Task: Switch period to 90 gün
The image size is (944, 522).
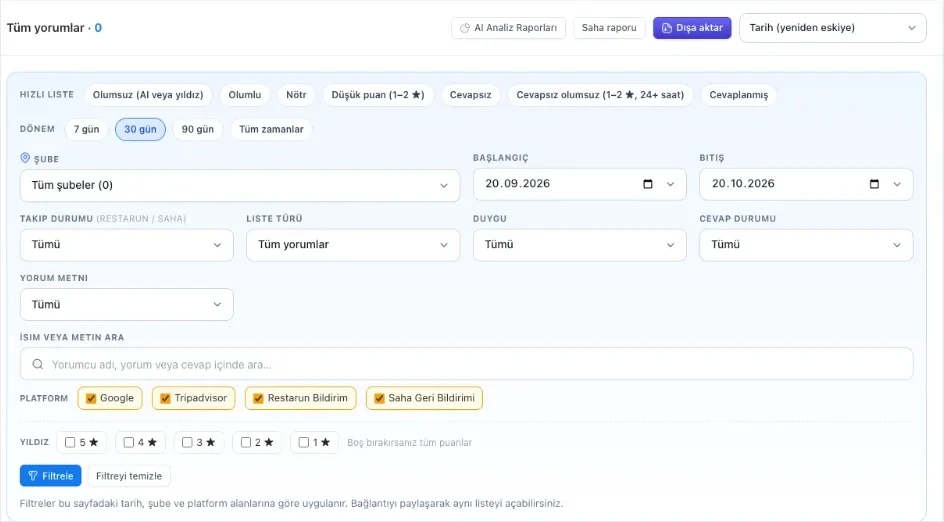Action: tap(197, 129)
